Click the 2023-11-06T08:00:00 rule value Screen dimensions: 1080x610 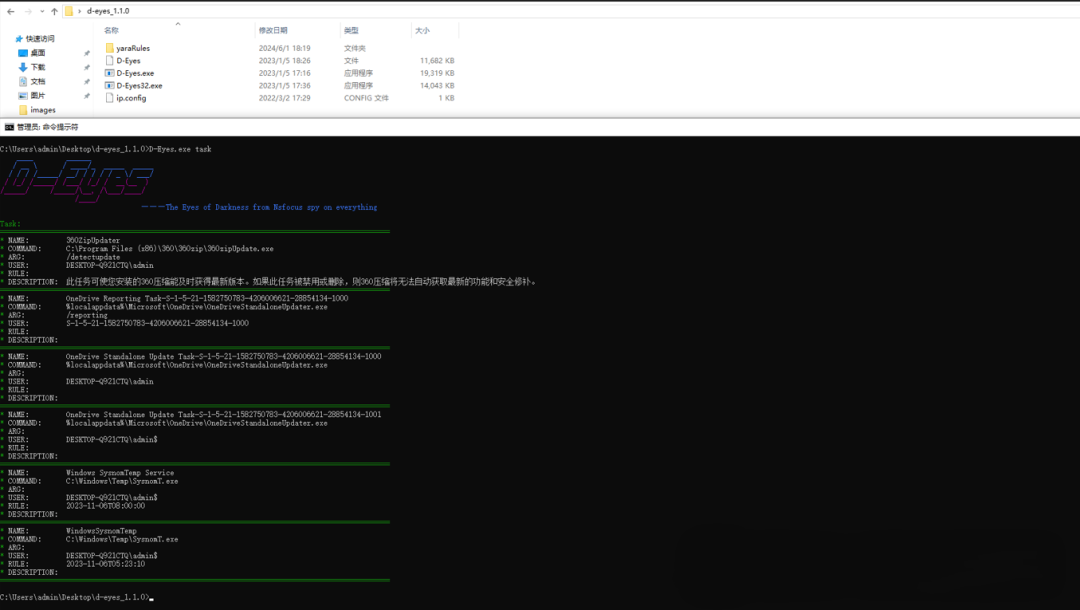105,505
